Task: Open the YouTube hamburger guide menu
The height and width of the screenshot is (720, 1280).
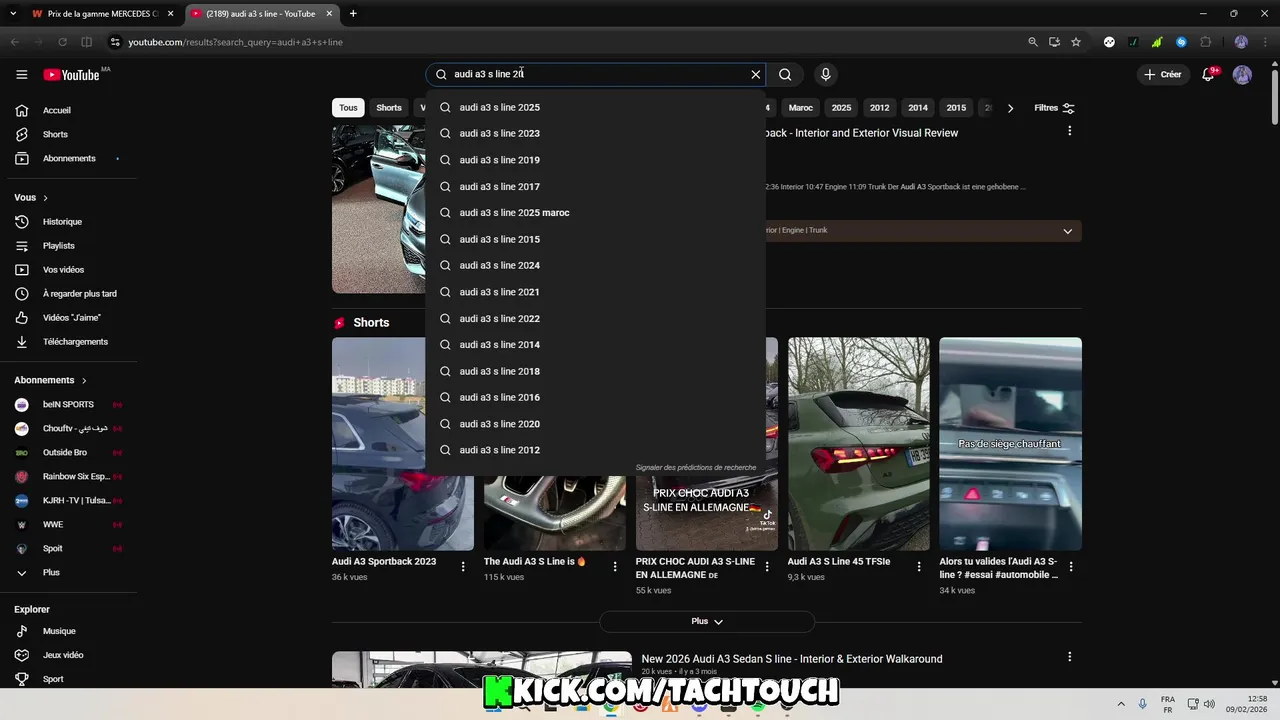Action: tap(21, 75)
